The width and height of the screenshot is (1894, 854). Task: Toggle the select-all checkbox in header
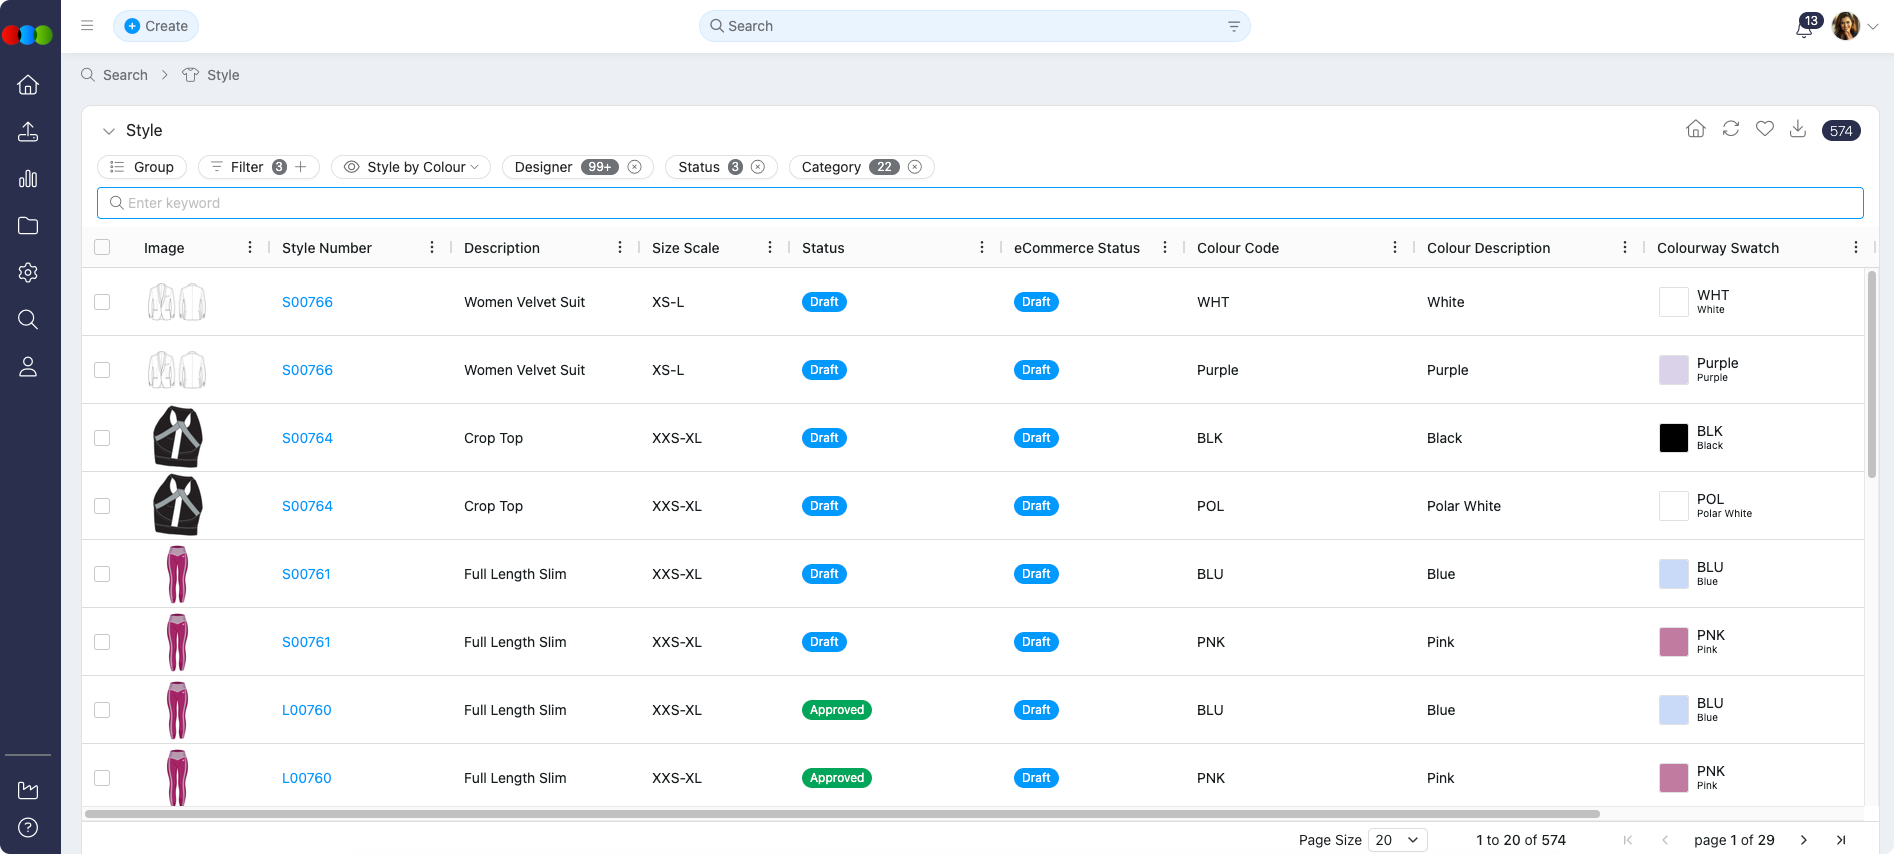tap(102, 247)
